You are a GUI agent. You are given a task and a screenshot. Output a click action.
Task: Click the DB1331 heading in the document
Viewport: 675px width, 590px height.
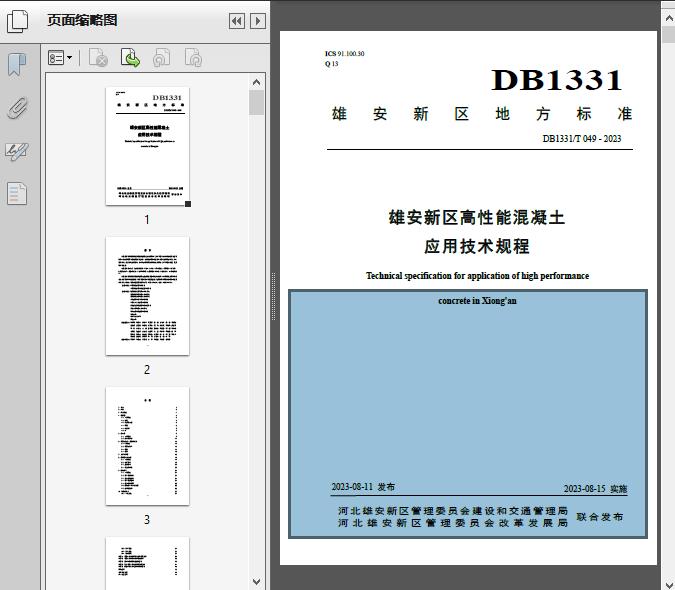click(x=557, y=80)
